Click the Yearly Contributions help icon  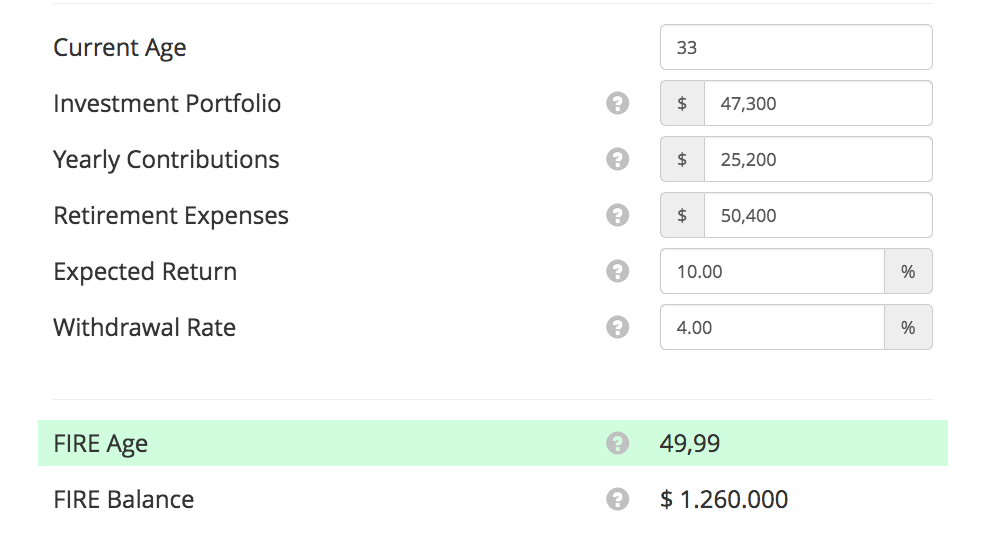[x=618, y=159]
